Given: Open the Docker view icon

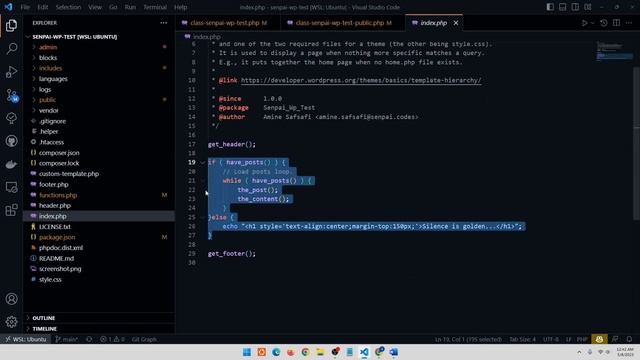Looking at the screenshot, I should pyautogui.click(x=11, y=164).
